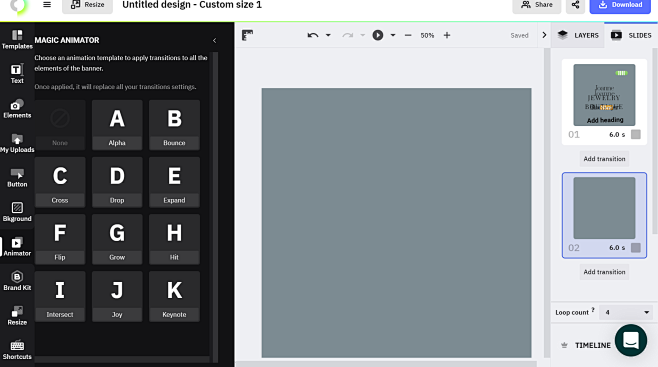Open the Brand Kit panel
The height and width of the screenshot is (367, 658).
pos(17,281)
